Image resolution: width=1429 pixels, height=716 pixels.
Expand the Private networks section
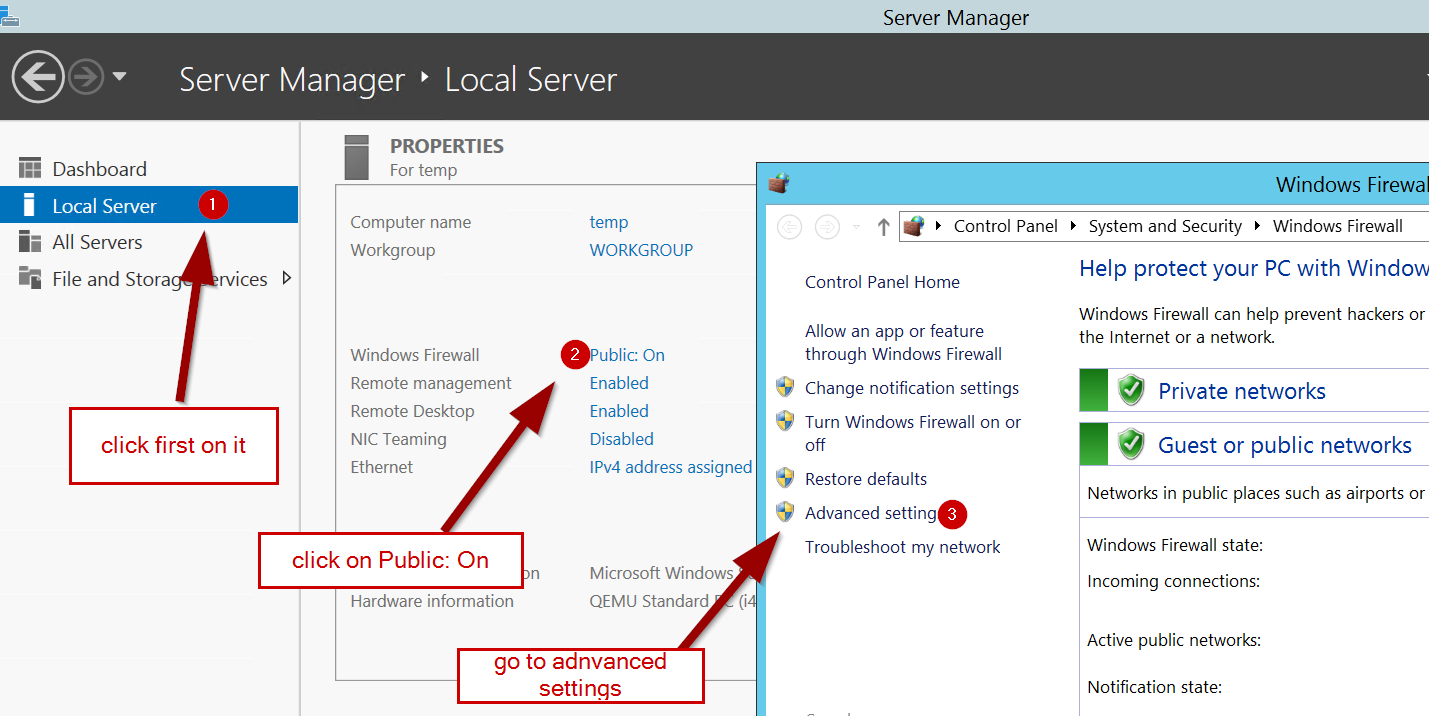1254,390
